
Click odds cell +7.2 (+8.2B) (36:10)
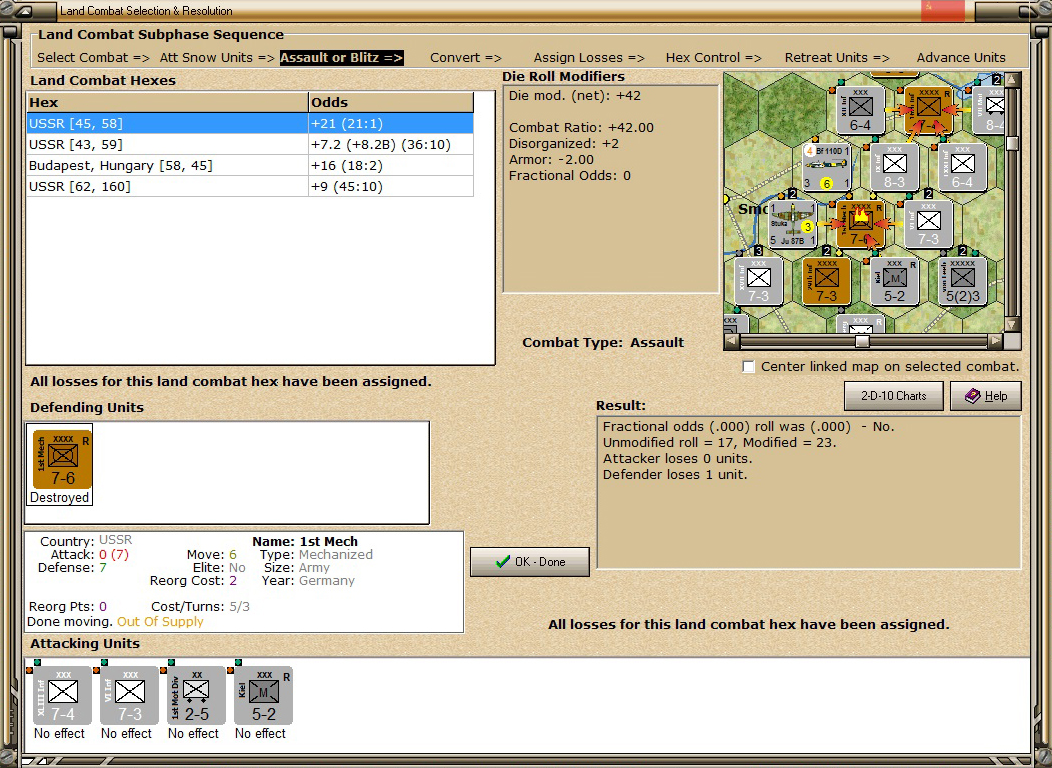pyautogui.click(x=390, y=144)
